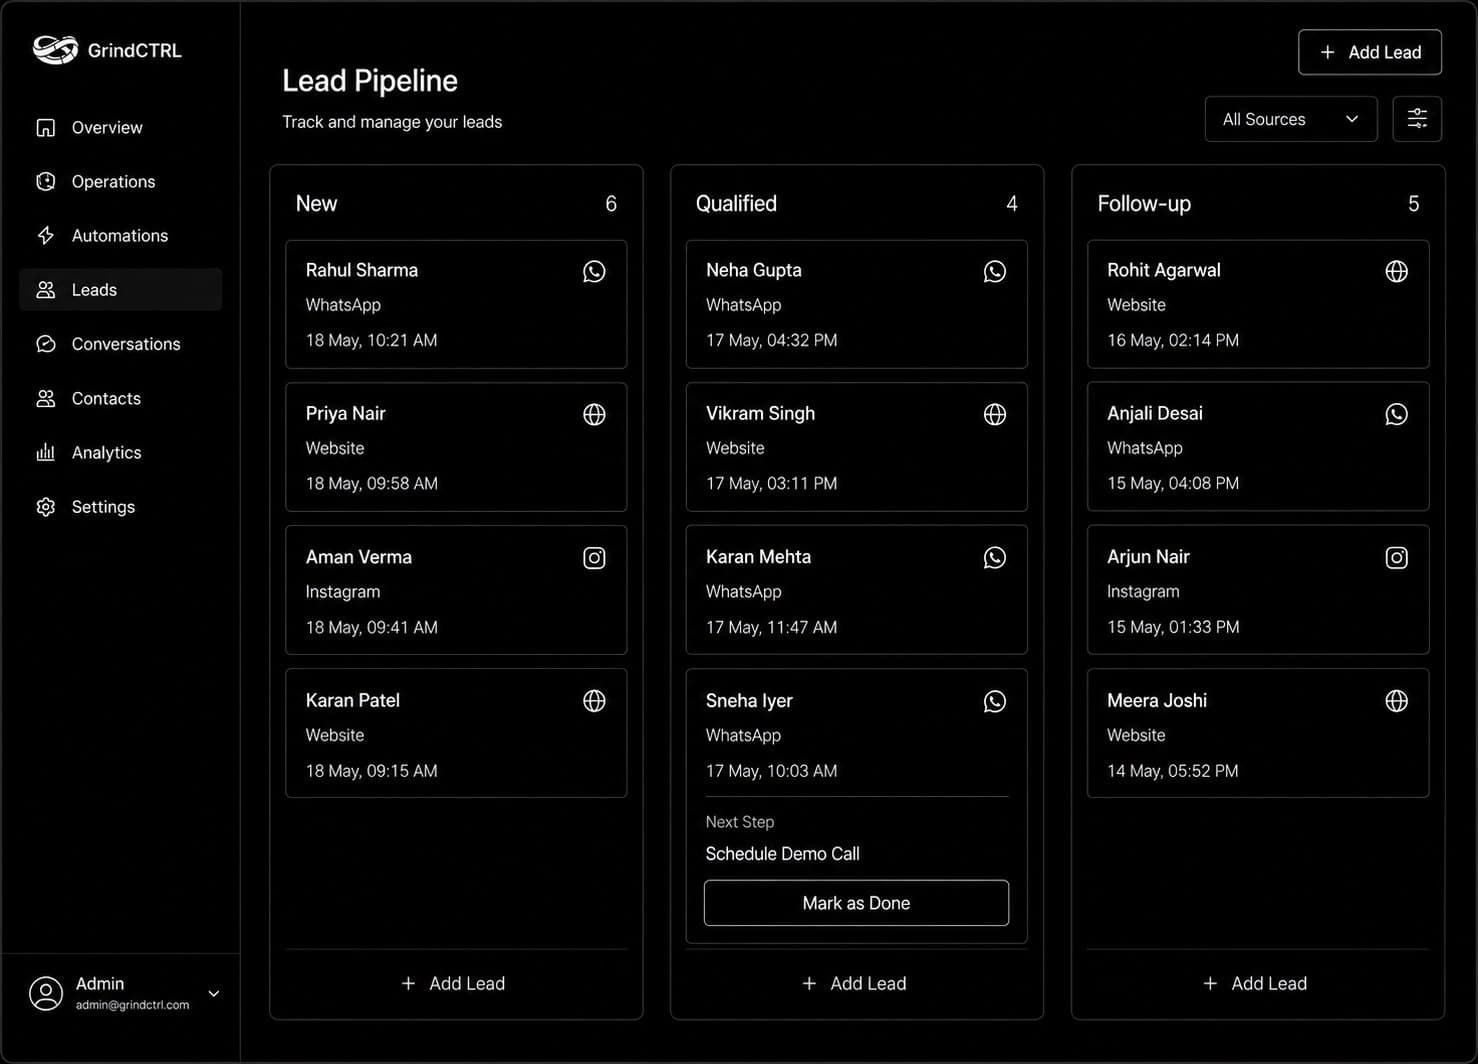Select the Anjali Desai name text

point(1155,414)
